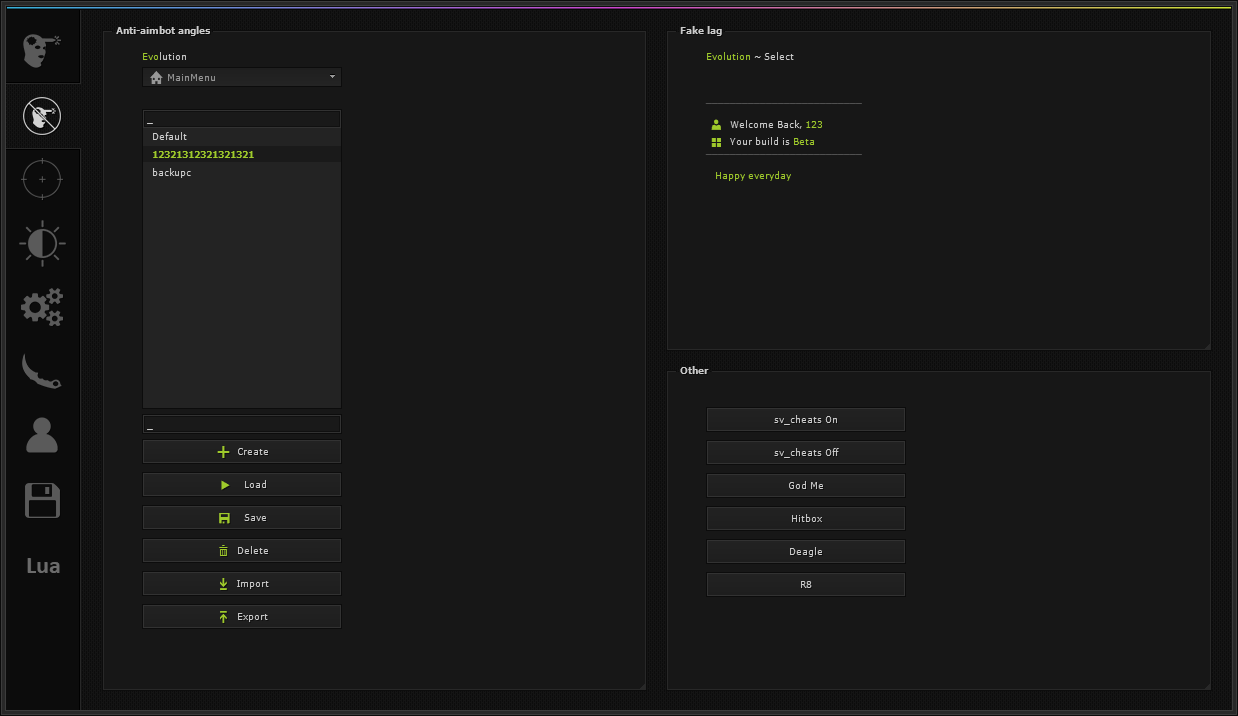Toggle the Hitbox button
This screenshot has width=1238, height=716.
[805, 519]
